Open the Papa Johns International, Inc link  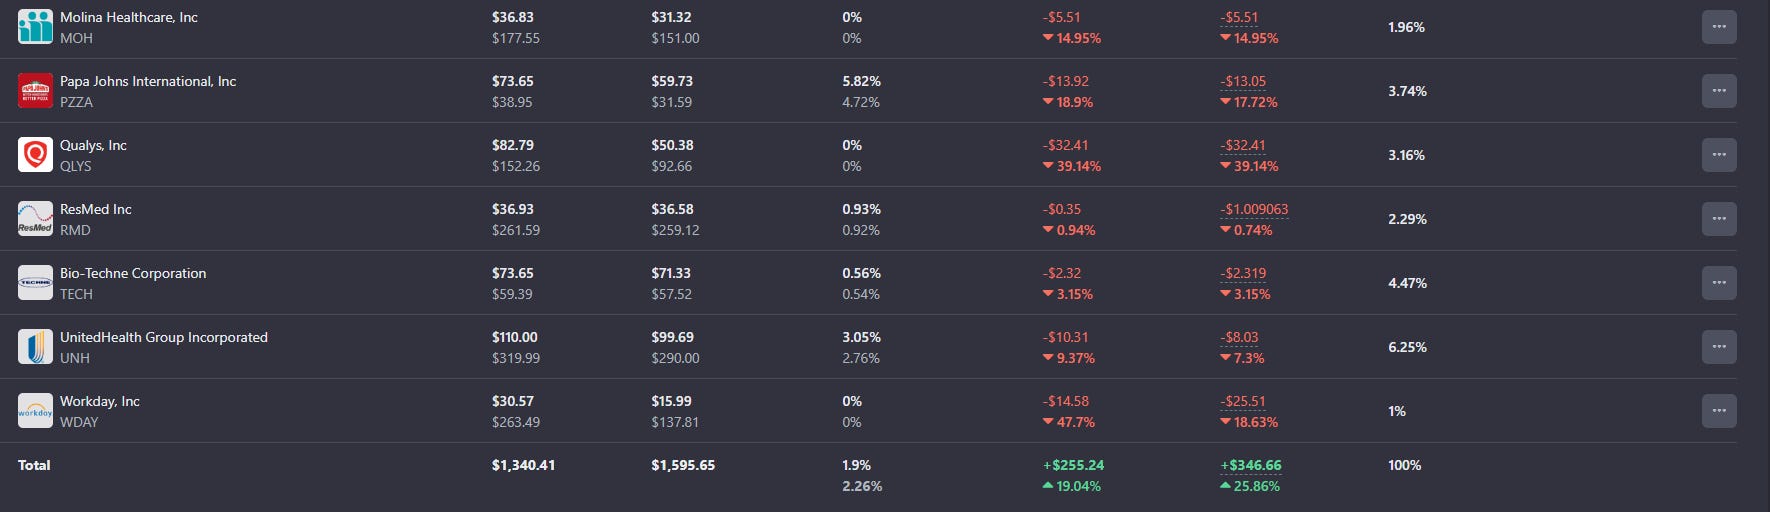[148, 81]
